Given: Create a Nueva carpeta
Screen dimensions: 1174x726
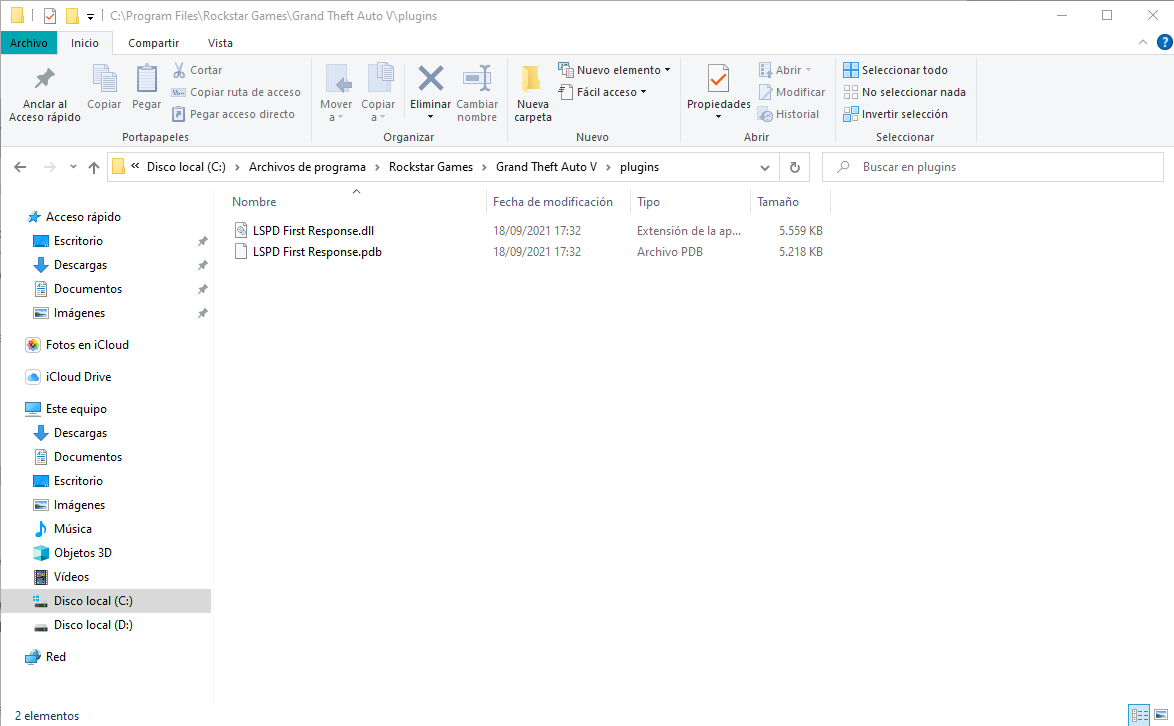Looking at the screenshot, I should click(x=532, y=94).
